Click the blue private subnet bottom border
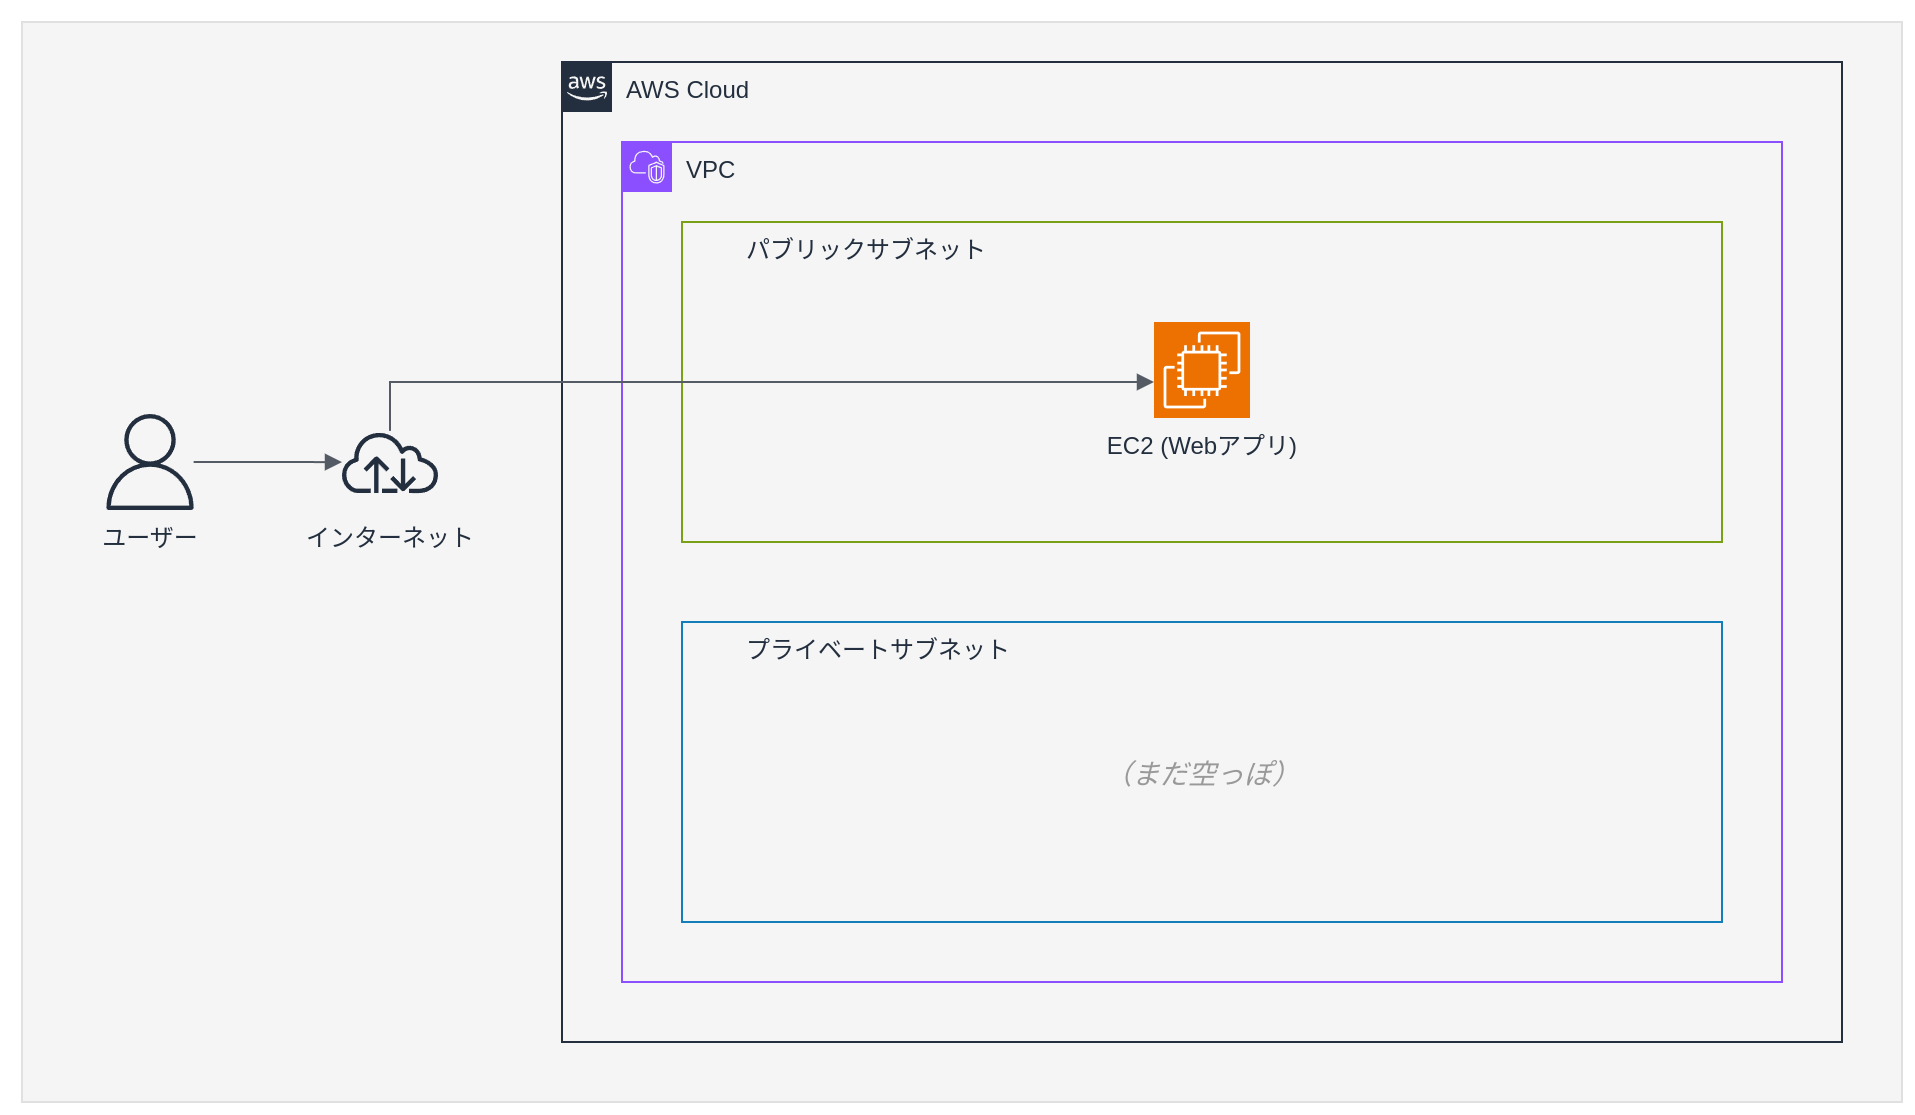The height and width of the screenshot is (1115, 1915). click(1200, 921)
